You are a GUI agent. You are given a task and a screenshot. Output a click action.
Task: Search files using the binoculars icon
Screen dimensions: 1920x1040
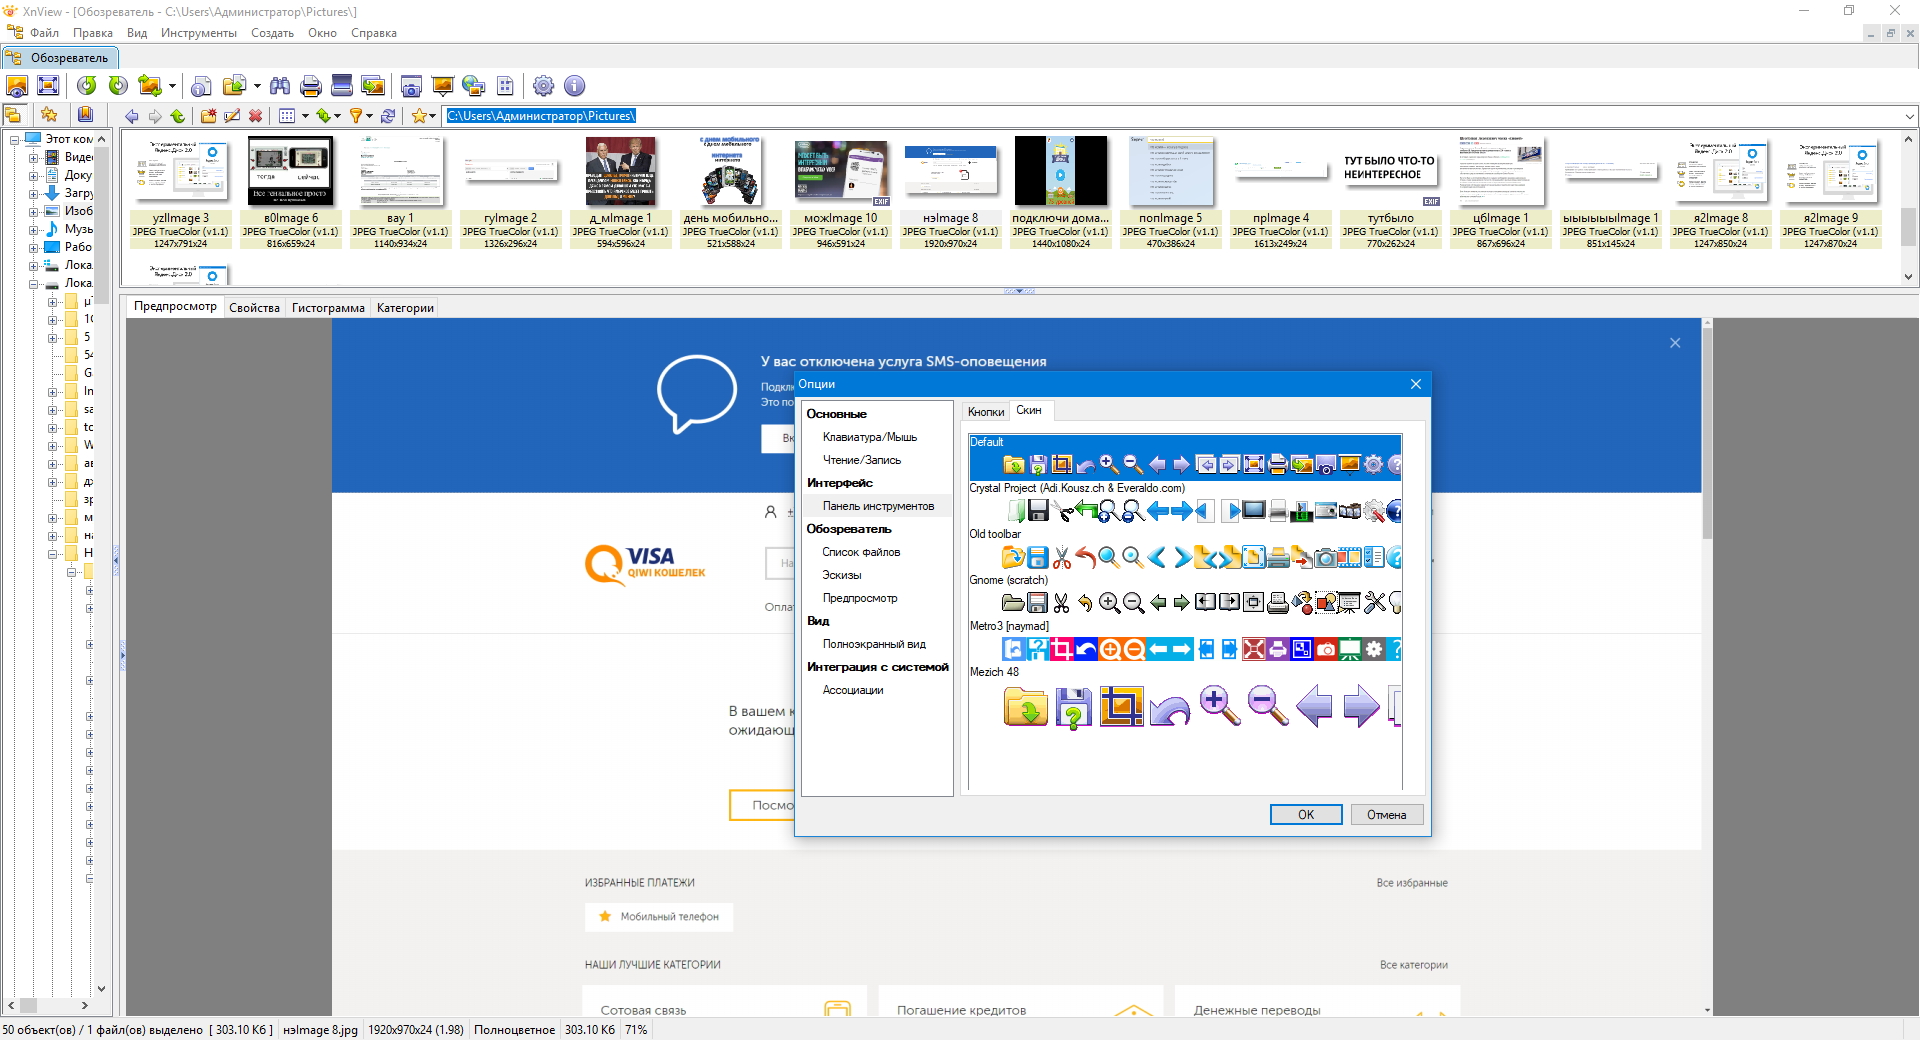coord(280,86)
